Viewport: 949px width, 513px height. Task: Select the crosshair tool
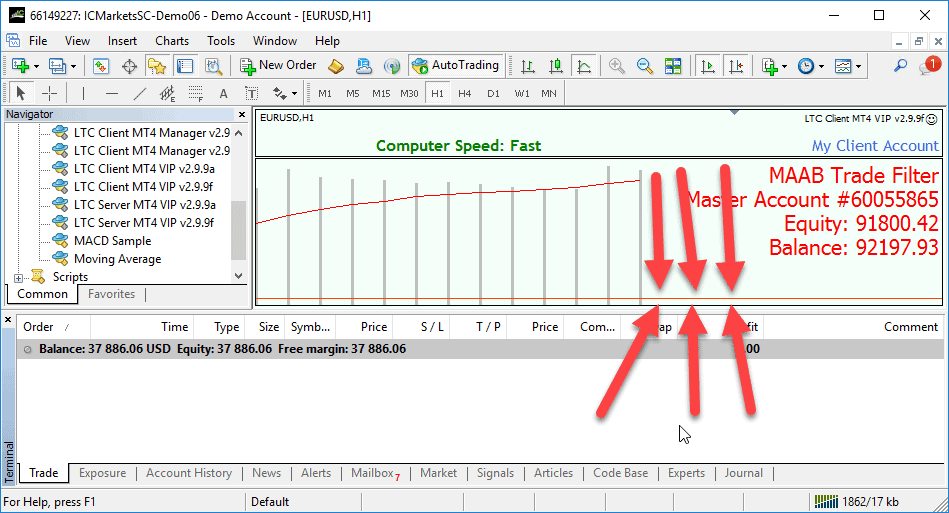pos(49,93)
